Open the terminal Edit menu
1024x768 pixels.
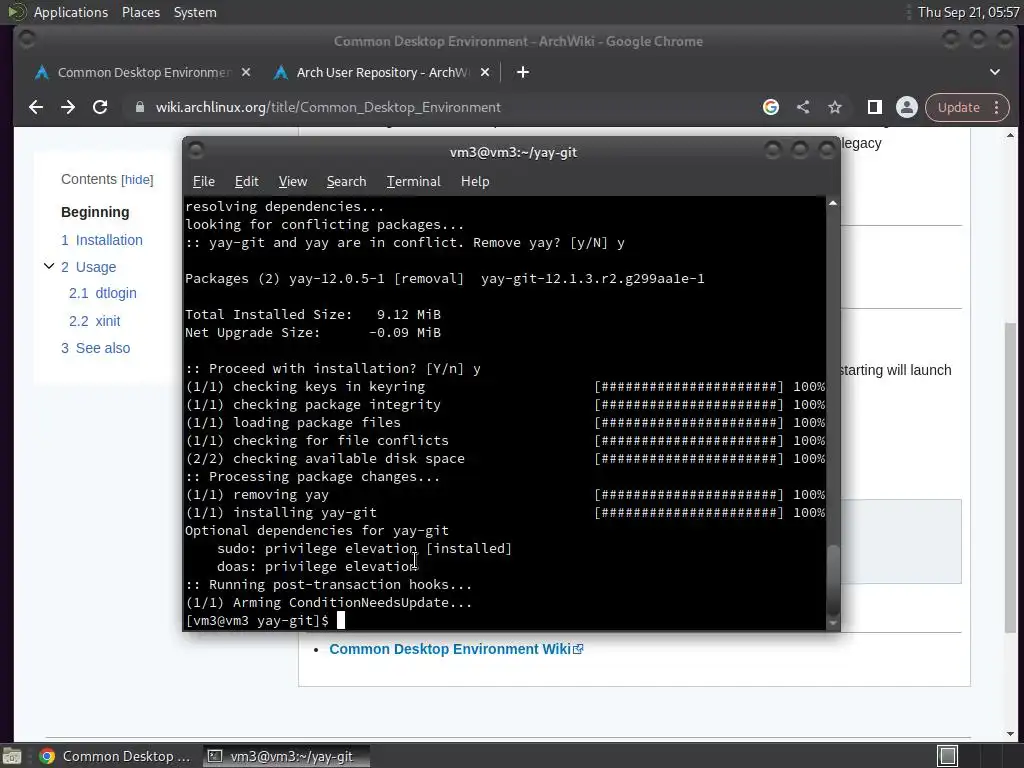click(246, 182)
